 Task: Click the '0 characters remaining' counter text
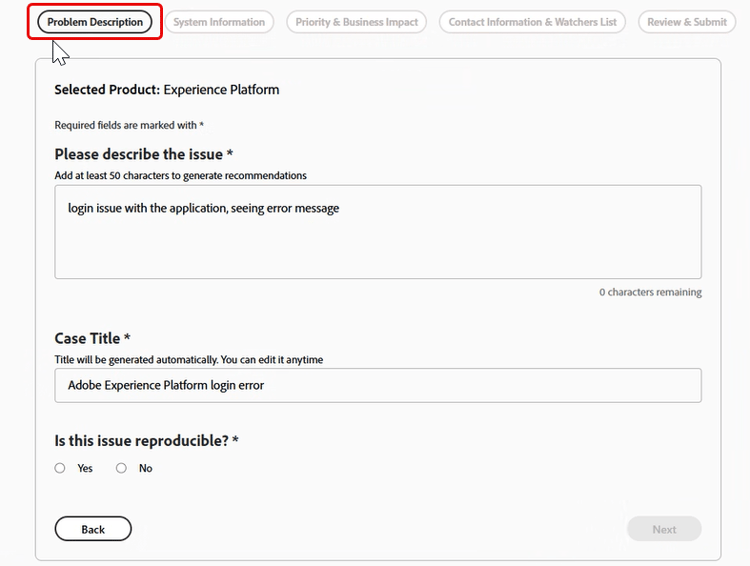point(651,292)
